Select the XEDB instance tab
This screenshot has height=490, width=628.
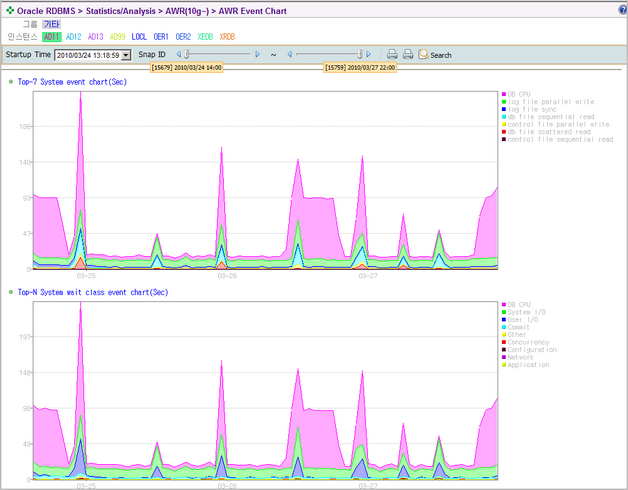[205, 37]
